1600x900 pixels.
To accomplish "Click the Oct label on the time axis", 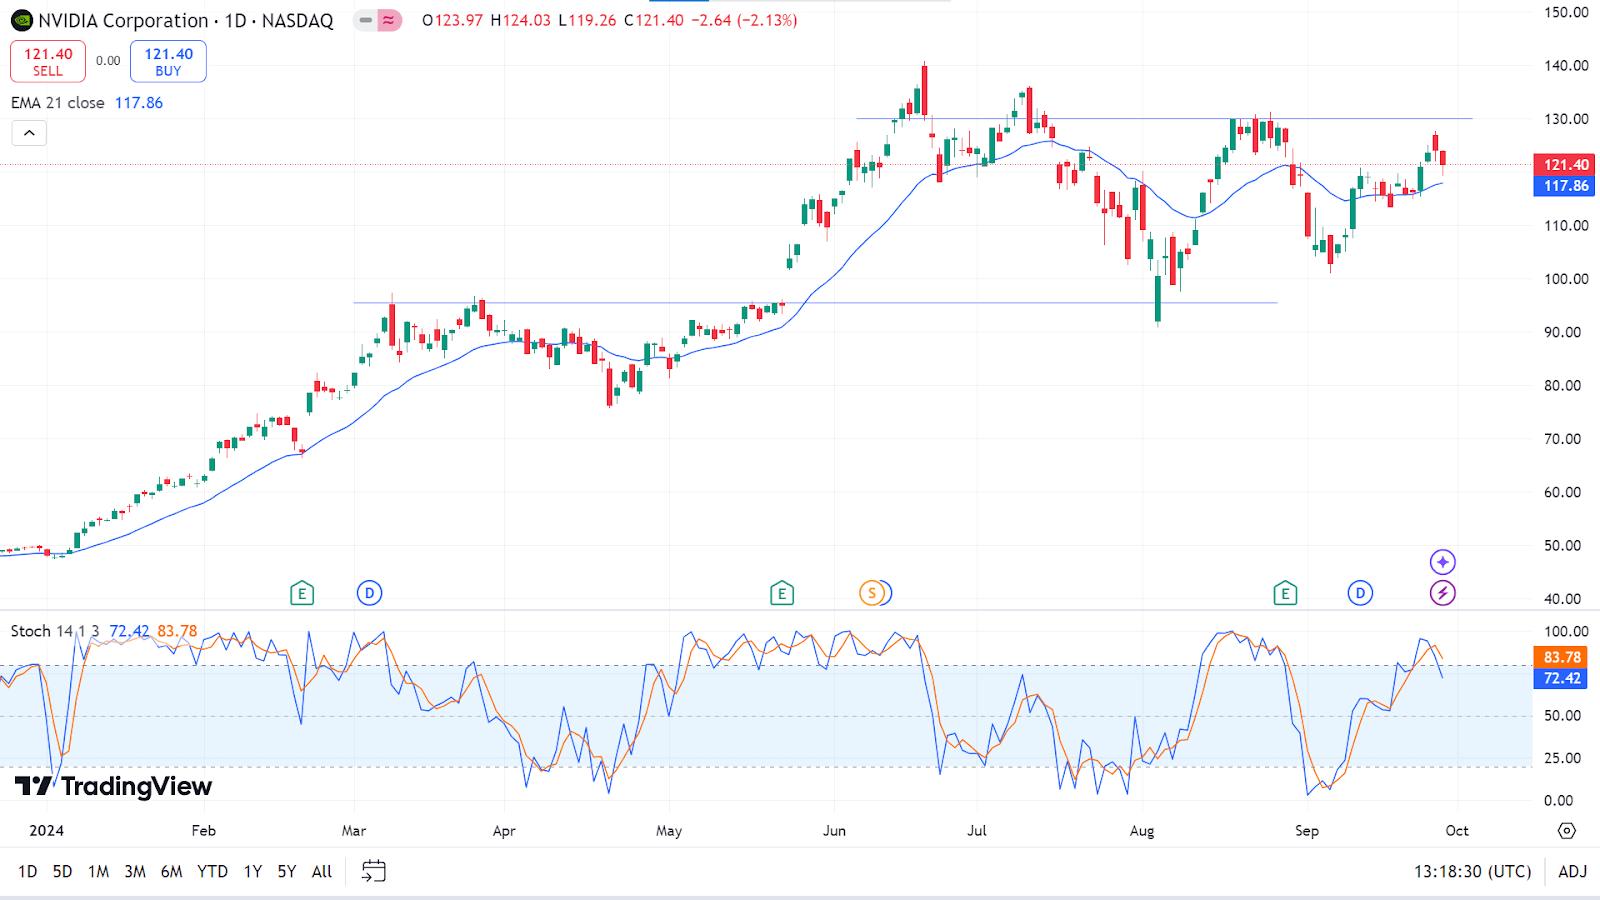I will click(1457, 831).
